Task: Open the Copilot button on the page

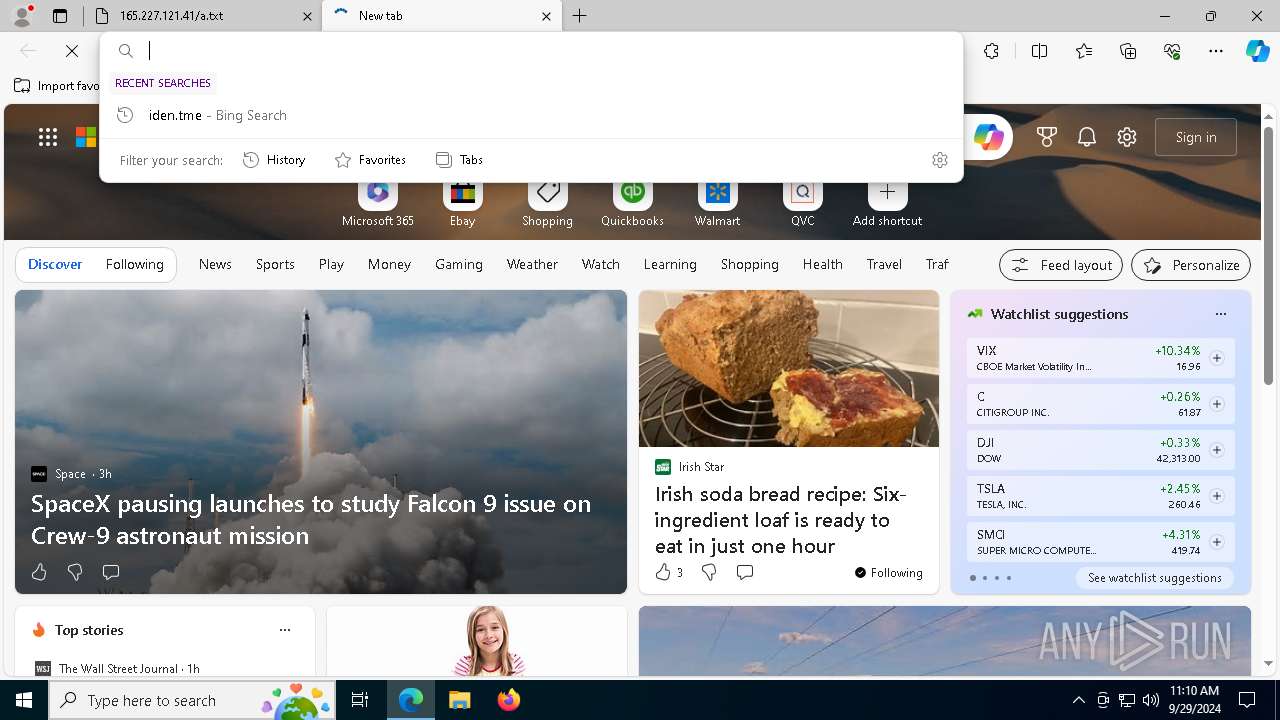Action: tap(989, 138)
